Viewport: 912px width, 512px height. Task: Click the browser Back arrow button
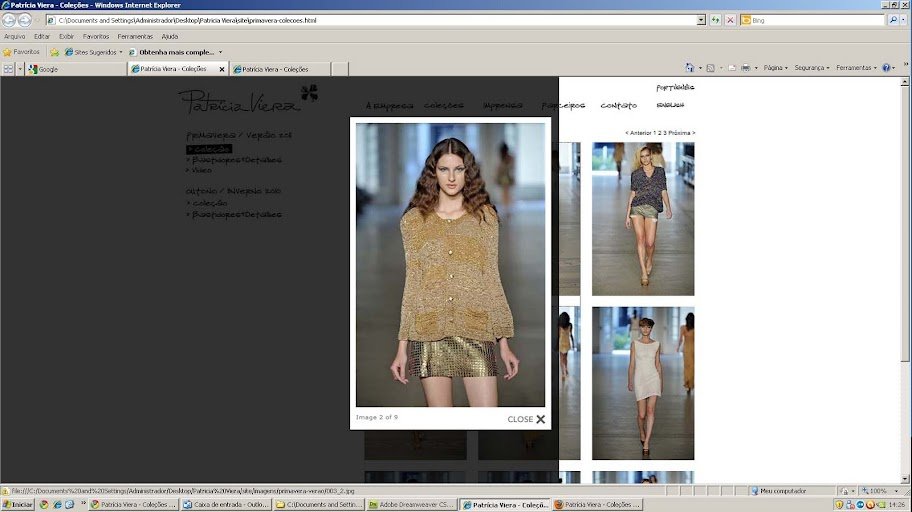pos(9,20)
